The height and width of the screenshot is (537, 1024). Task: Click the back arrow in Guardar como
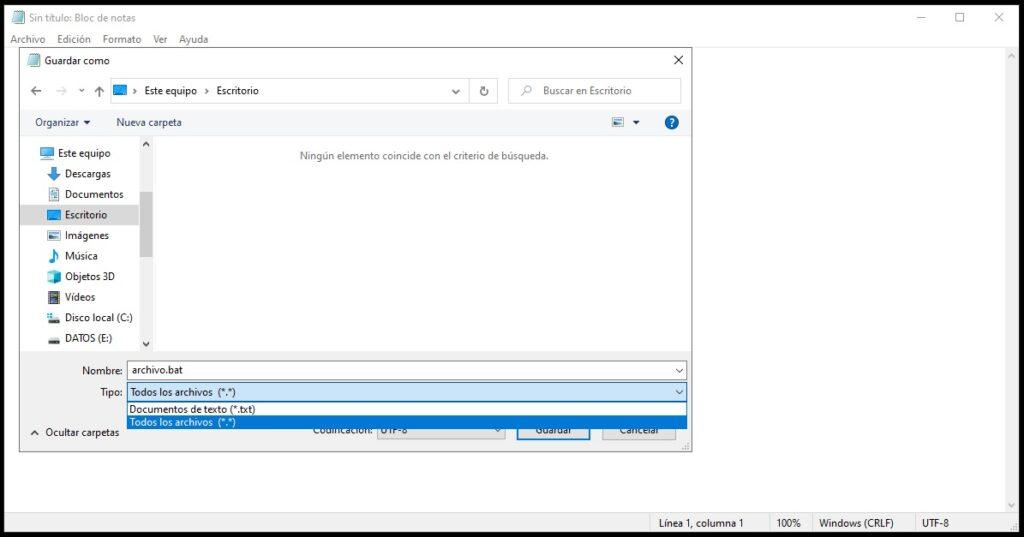tap(36, 91)
